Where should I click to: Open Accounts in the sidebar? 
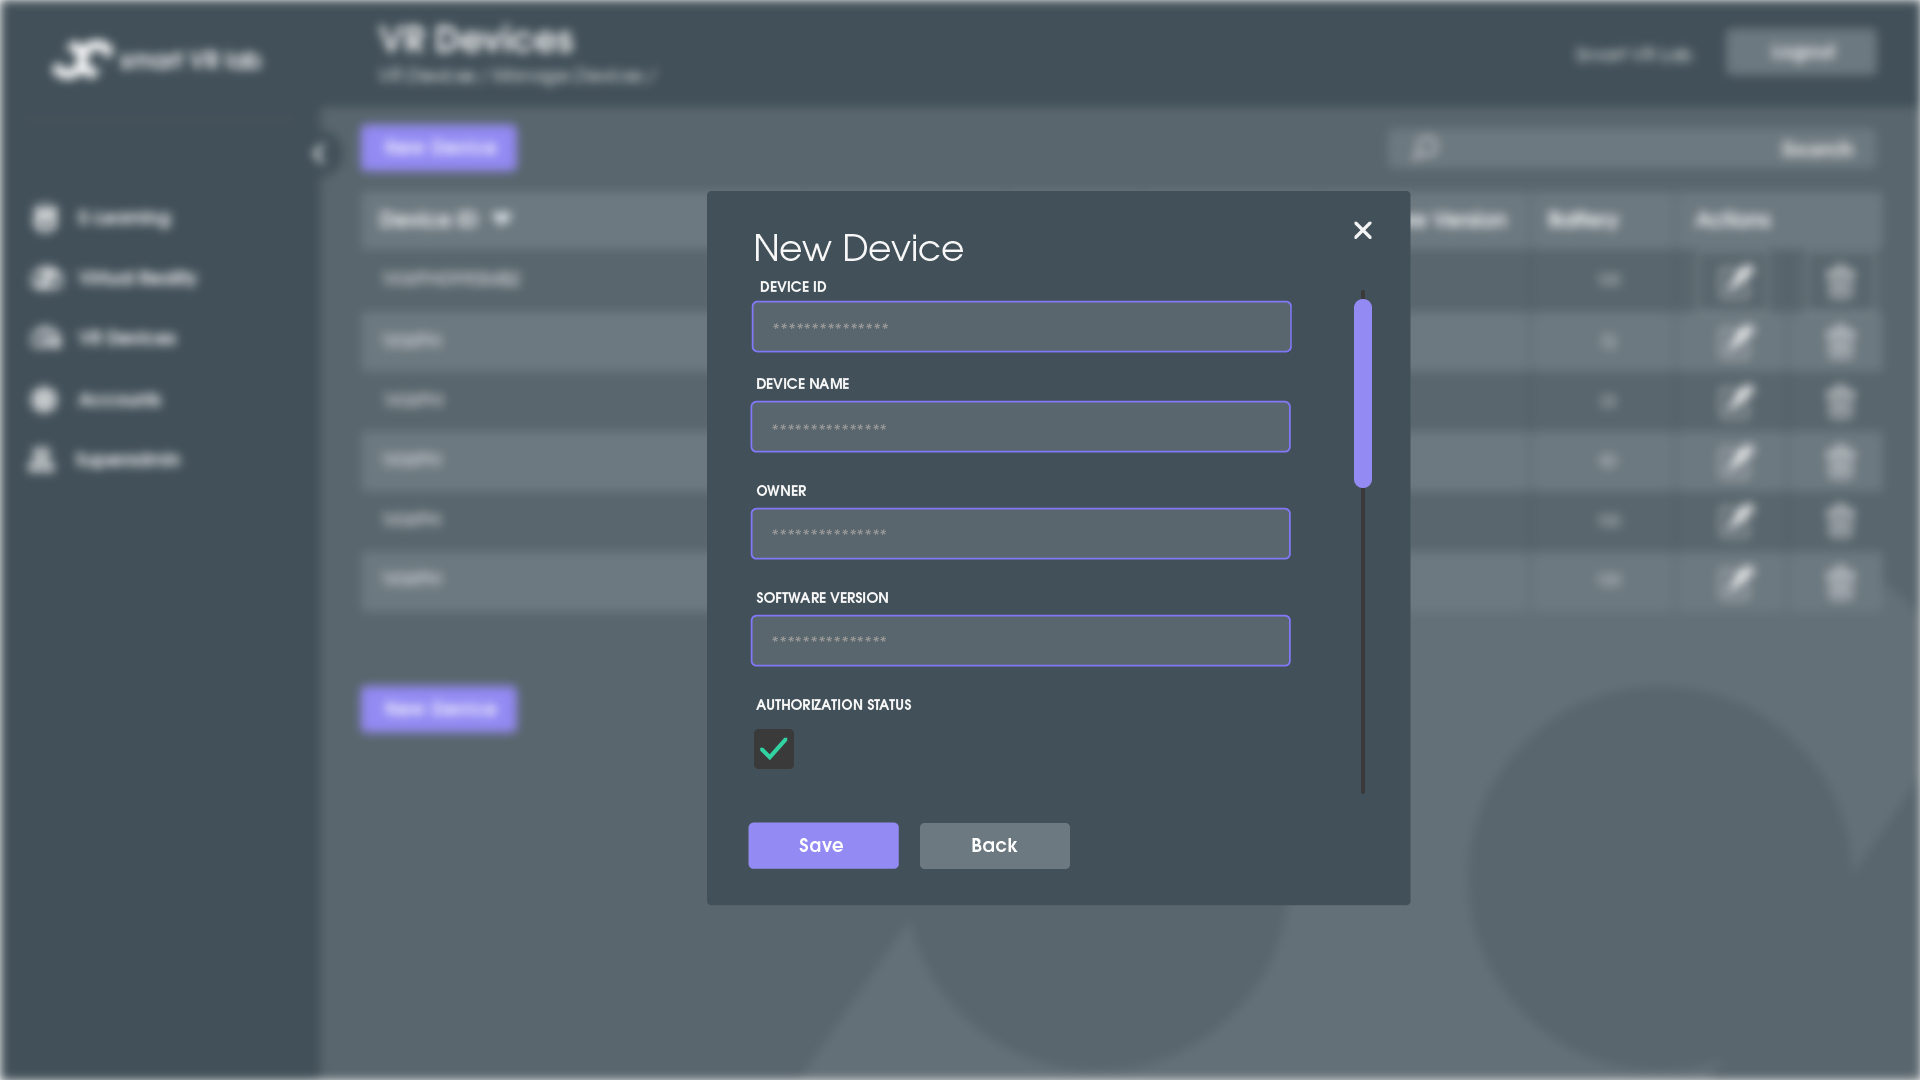tap(119, 400)
